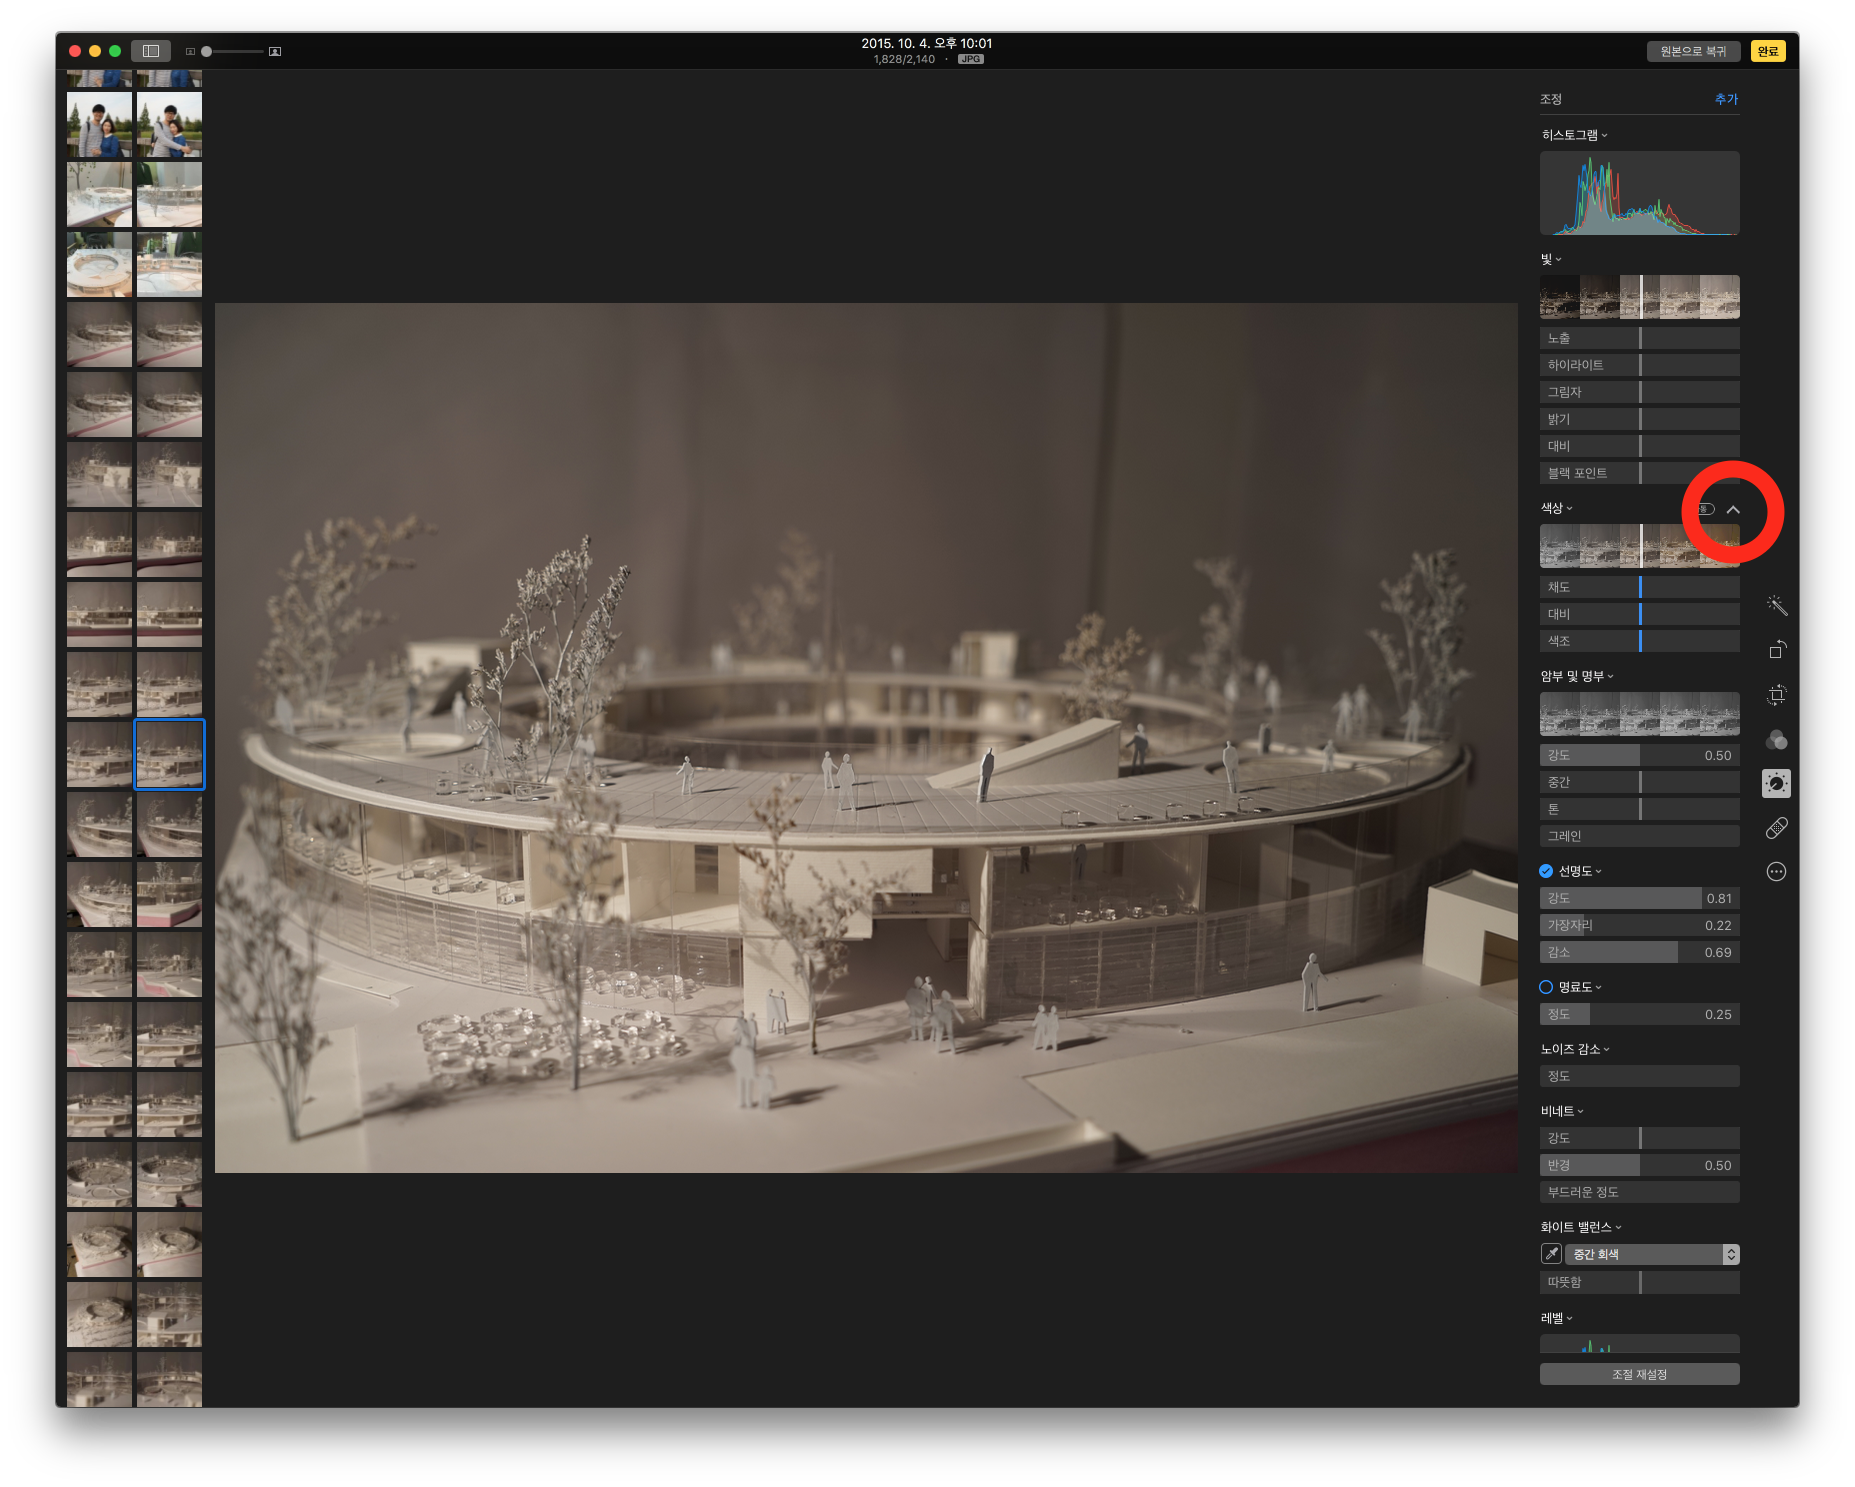Pick the white balance eyedropper
Viewport: 1855px width, 1487px height.
click(x=1551, y=1254)
